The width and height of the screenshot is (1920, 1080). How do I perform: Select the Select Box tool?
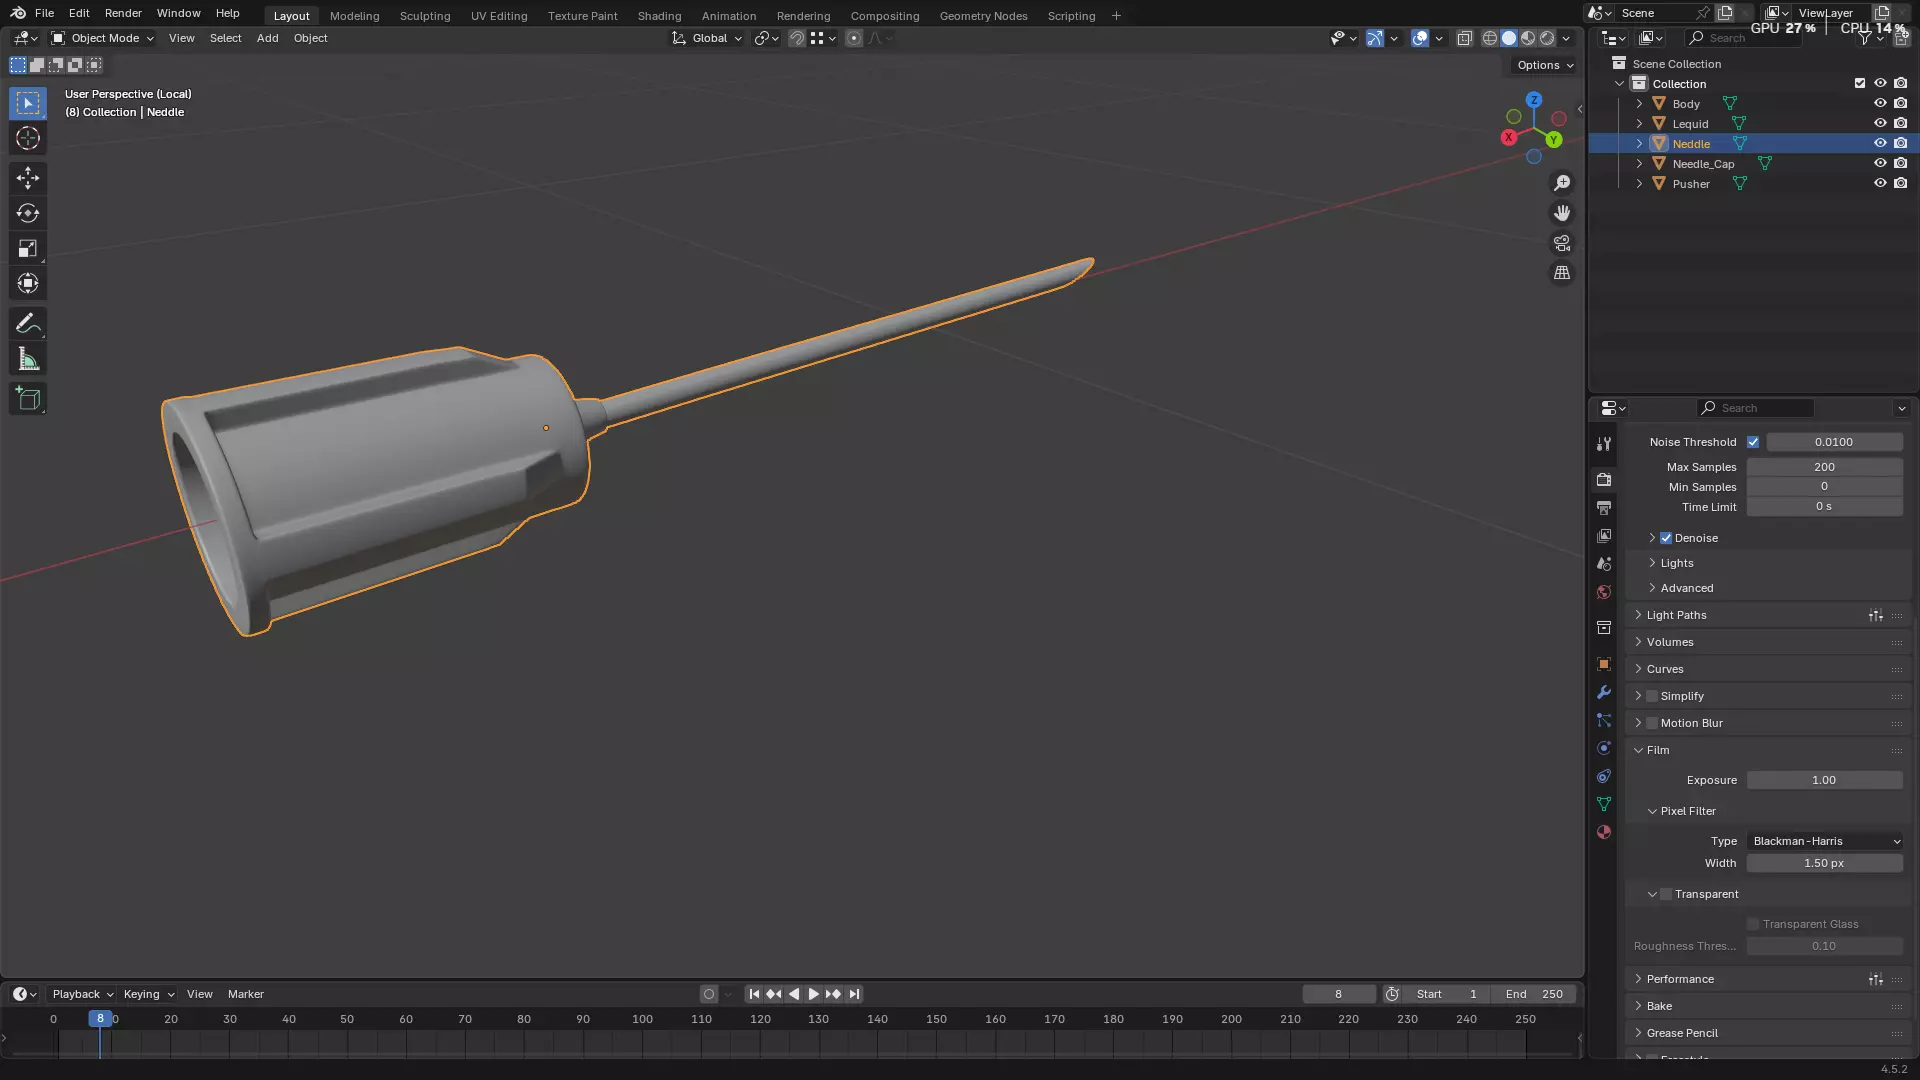point(28,103)
